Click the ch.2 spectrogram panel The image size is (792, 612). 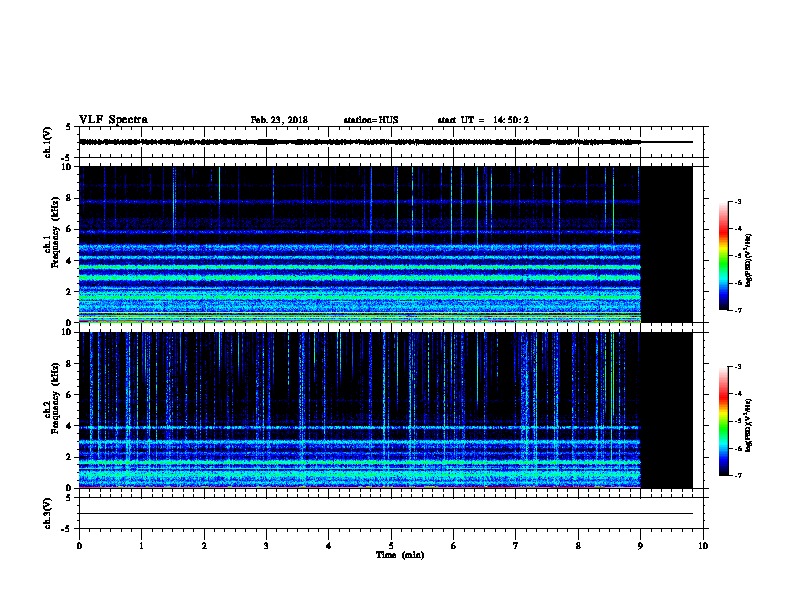tap(386, 410)
